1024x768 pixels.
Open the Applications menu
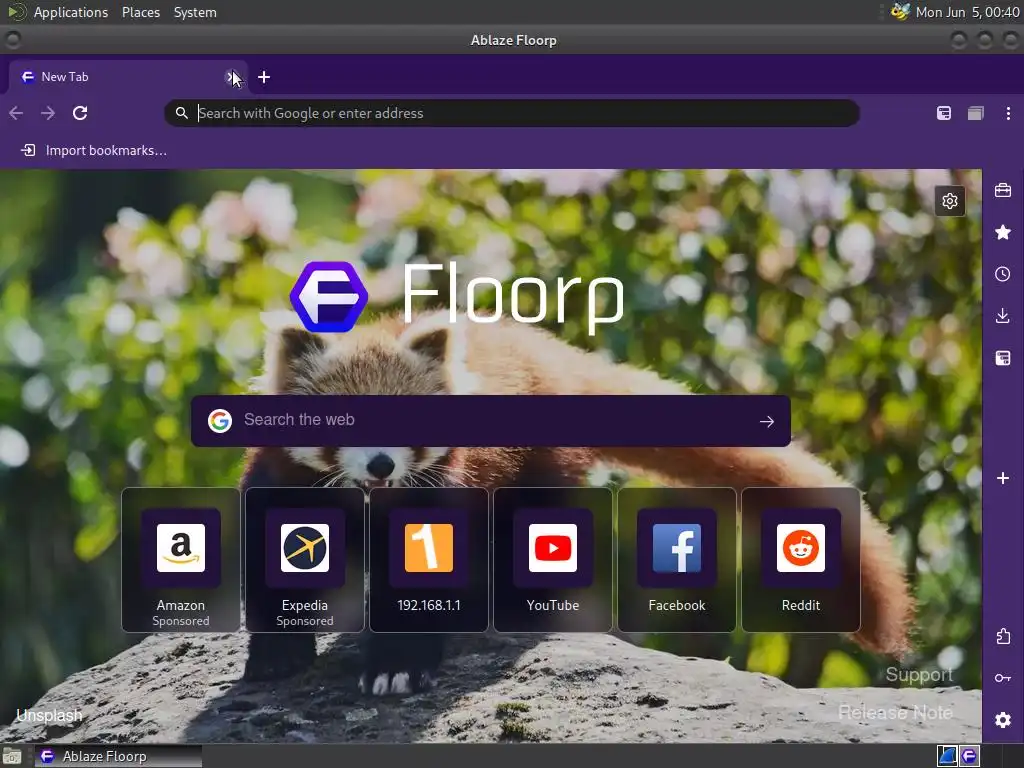(x=71, y=12)
